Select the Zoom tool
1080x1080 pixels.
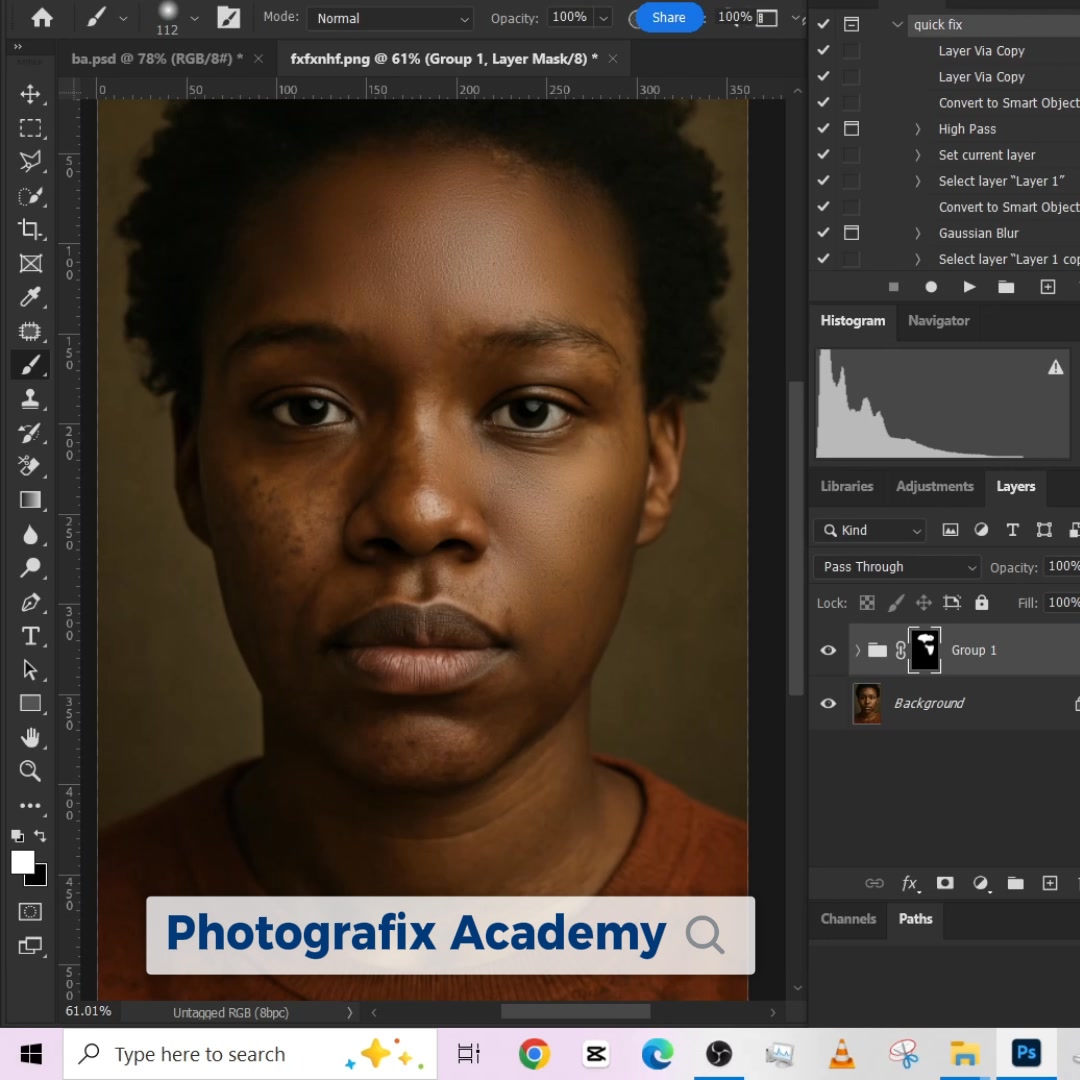[30, 771]
